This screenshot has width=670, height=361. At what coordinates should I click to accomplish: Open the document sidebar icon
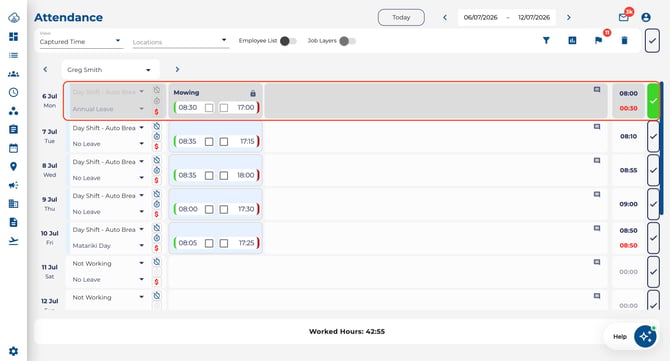click(13, 222)
